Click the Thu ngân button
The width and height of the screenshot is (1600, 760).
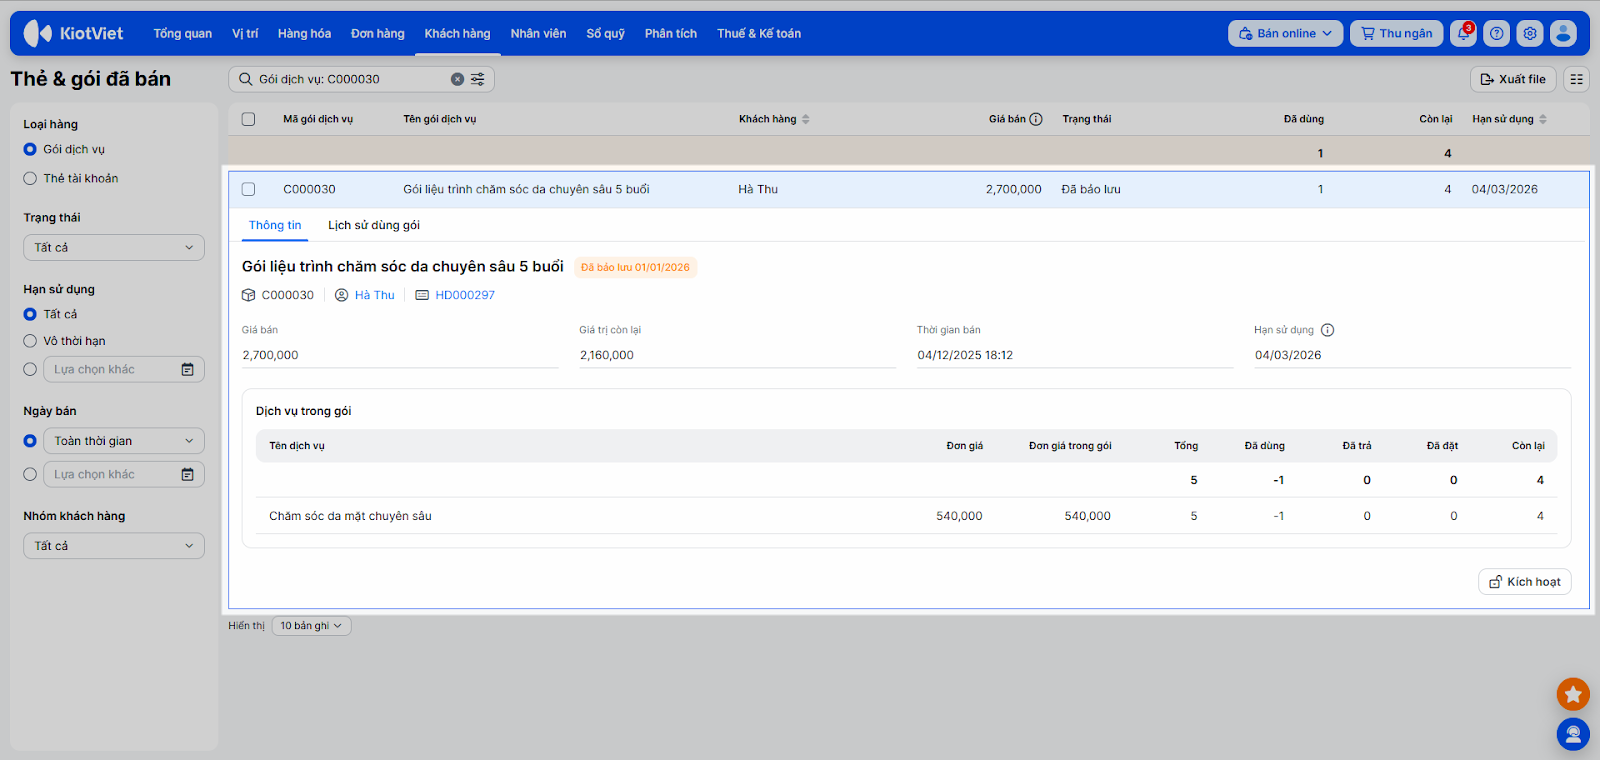click(x=1397, y=33)
